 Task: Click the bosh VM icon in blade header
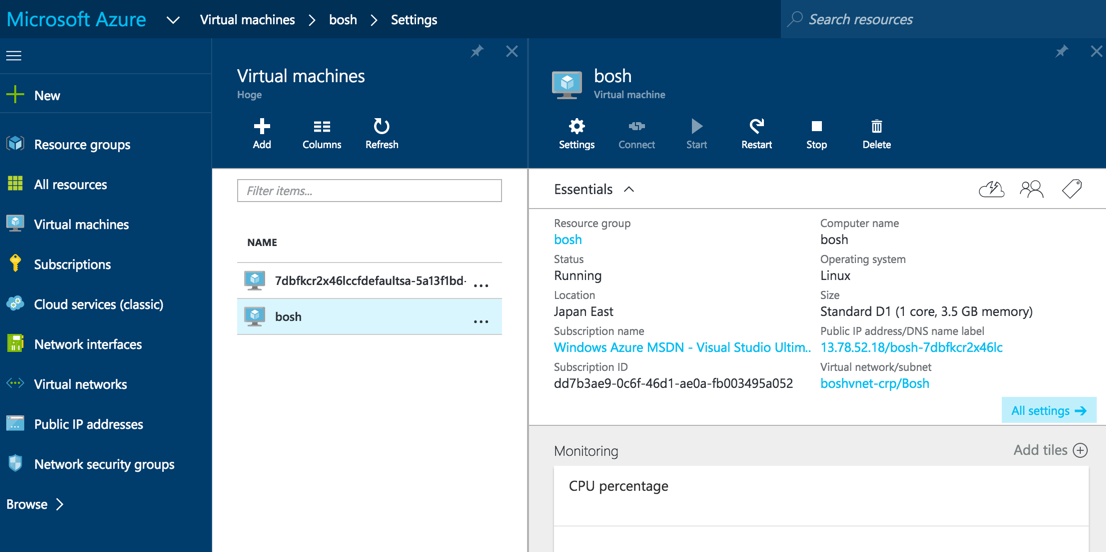click(566, 84)
